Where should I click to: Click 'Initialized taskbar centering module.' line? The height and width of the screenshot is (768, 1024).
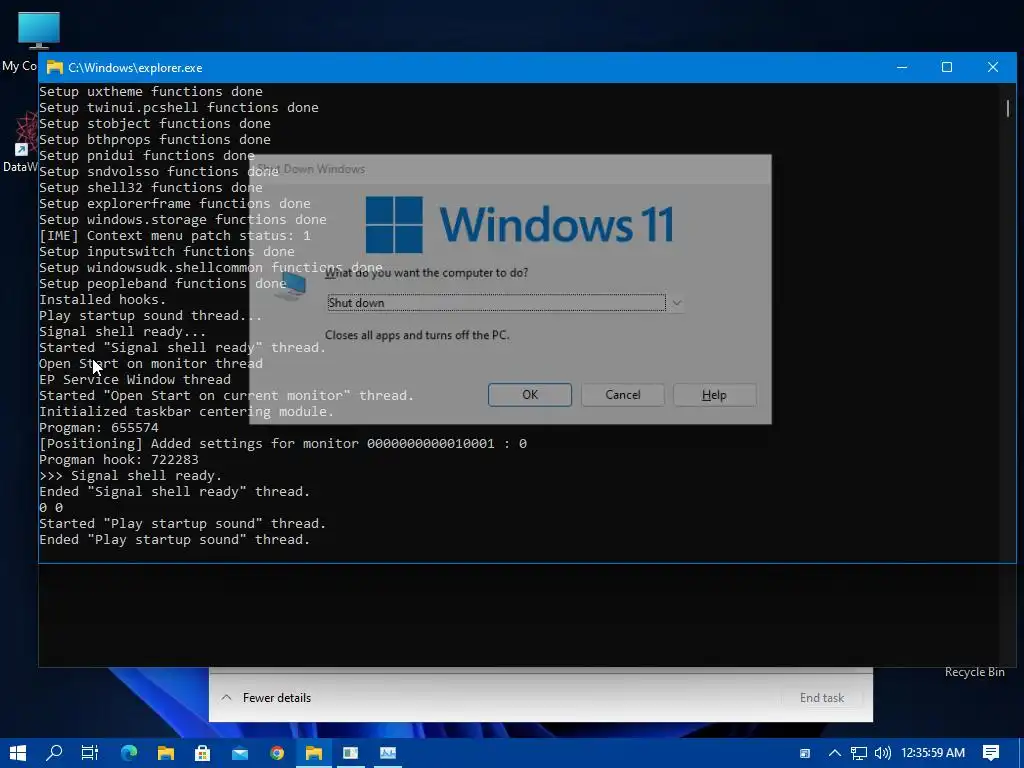click(x=187, y=411)
